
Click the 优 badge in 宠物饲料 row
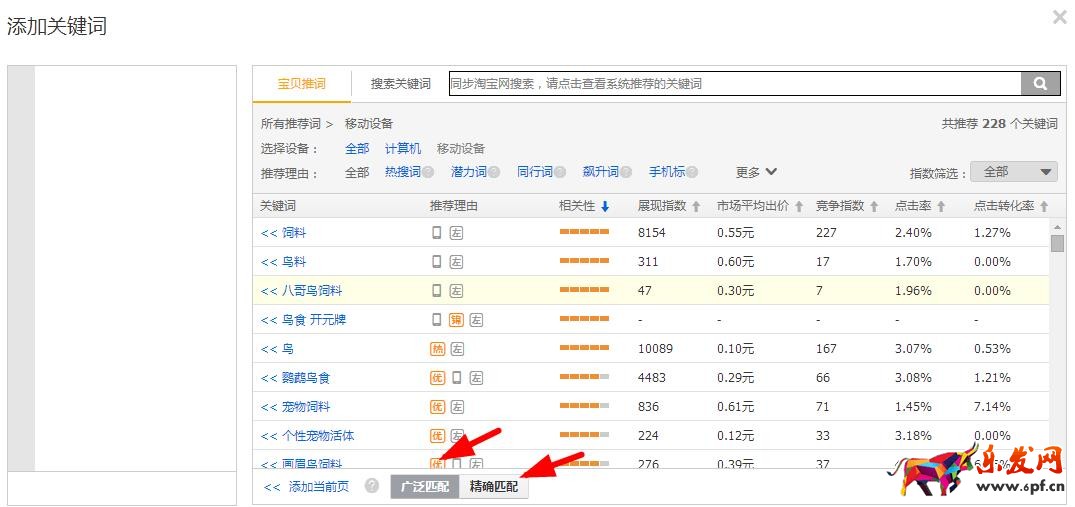pos(437,407)
